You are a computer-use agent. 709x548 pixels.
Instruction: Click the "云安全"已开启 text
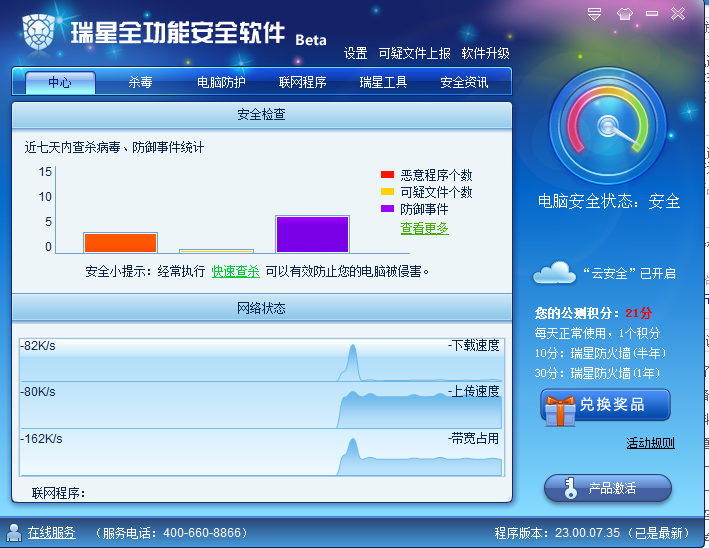[629, 273]
